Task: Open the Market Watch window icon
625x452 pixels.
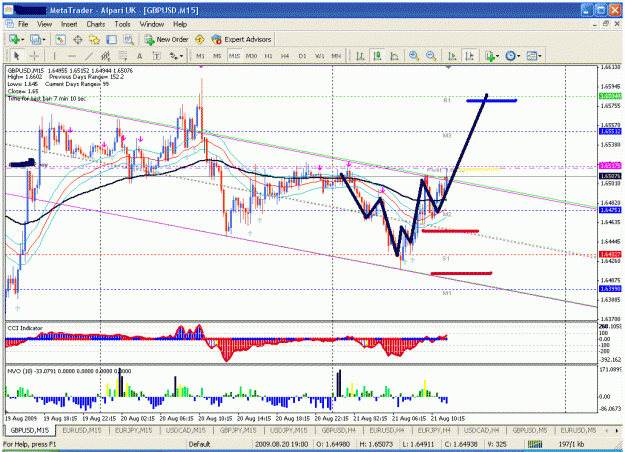Action: [60, 39]
